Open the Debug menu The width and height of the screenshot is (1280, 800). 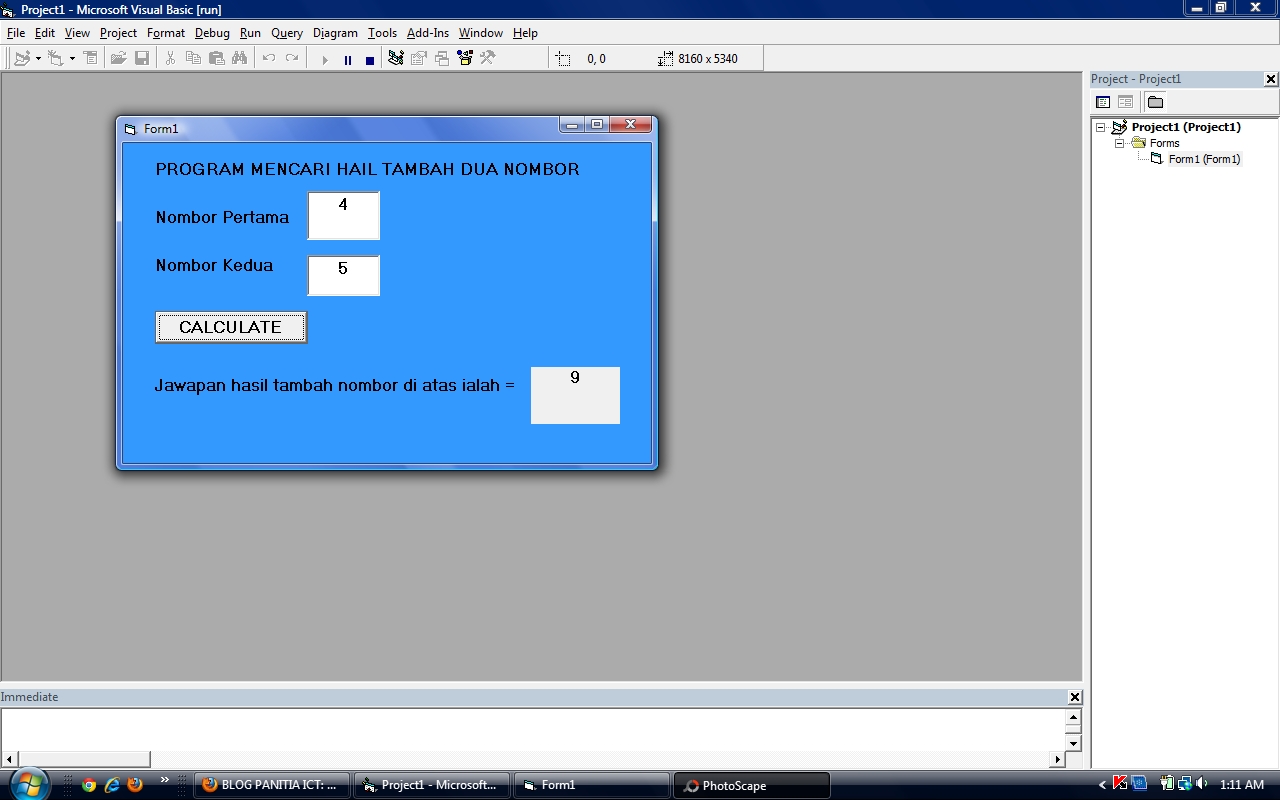click(212, 32)
